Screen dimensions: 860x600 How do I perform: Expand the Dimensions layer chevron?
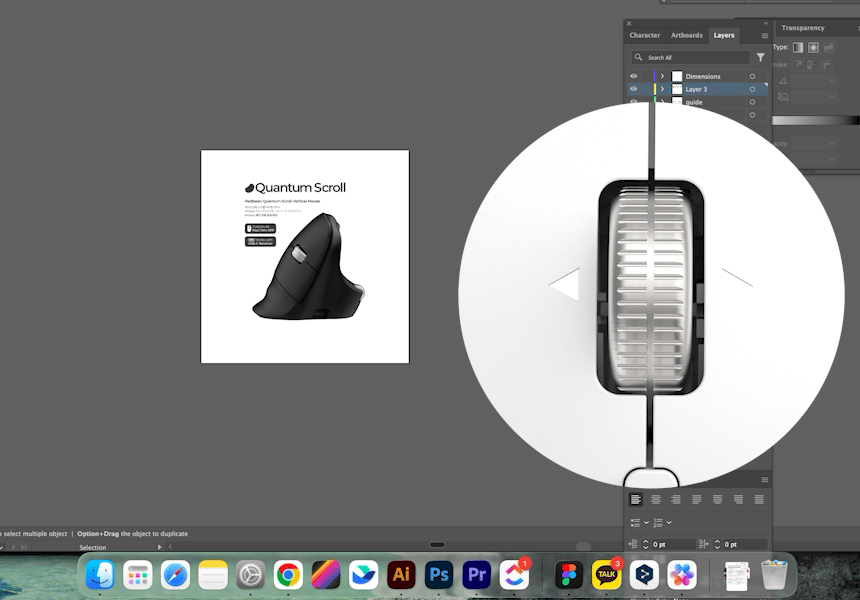(663, 76)
